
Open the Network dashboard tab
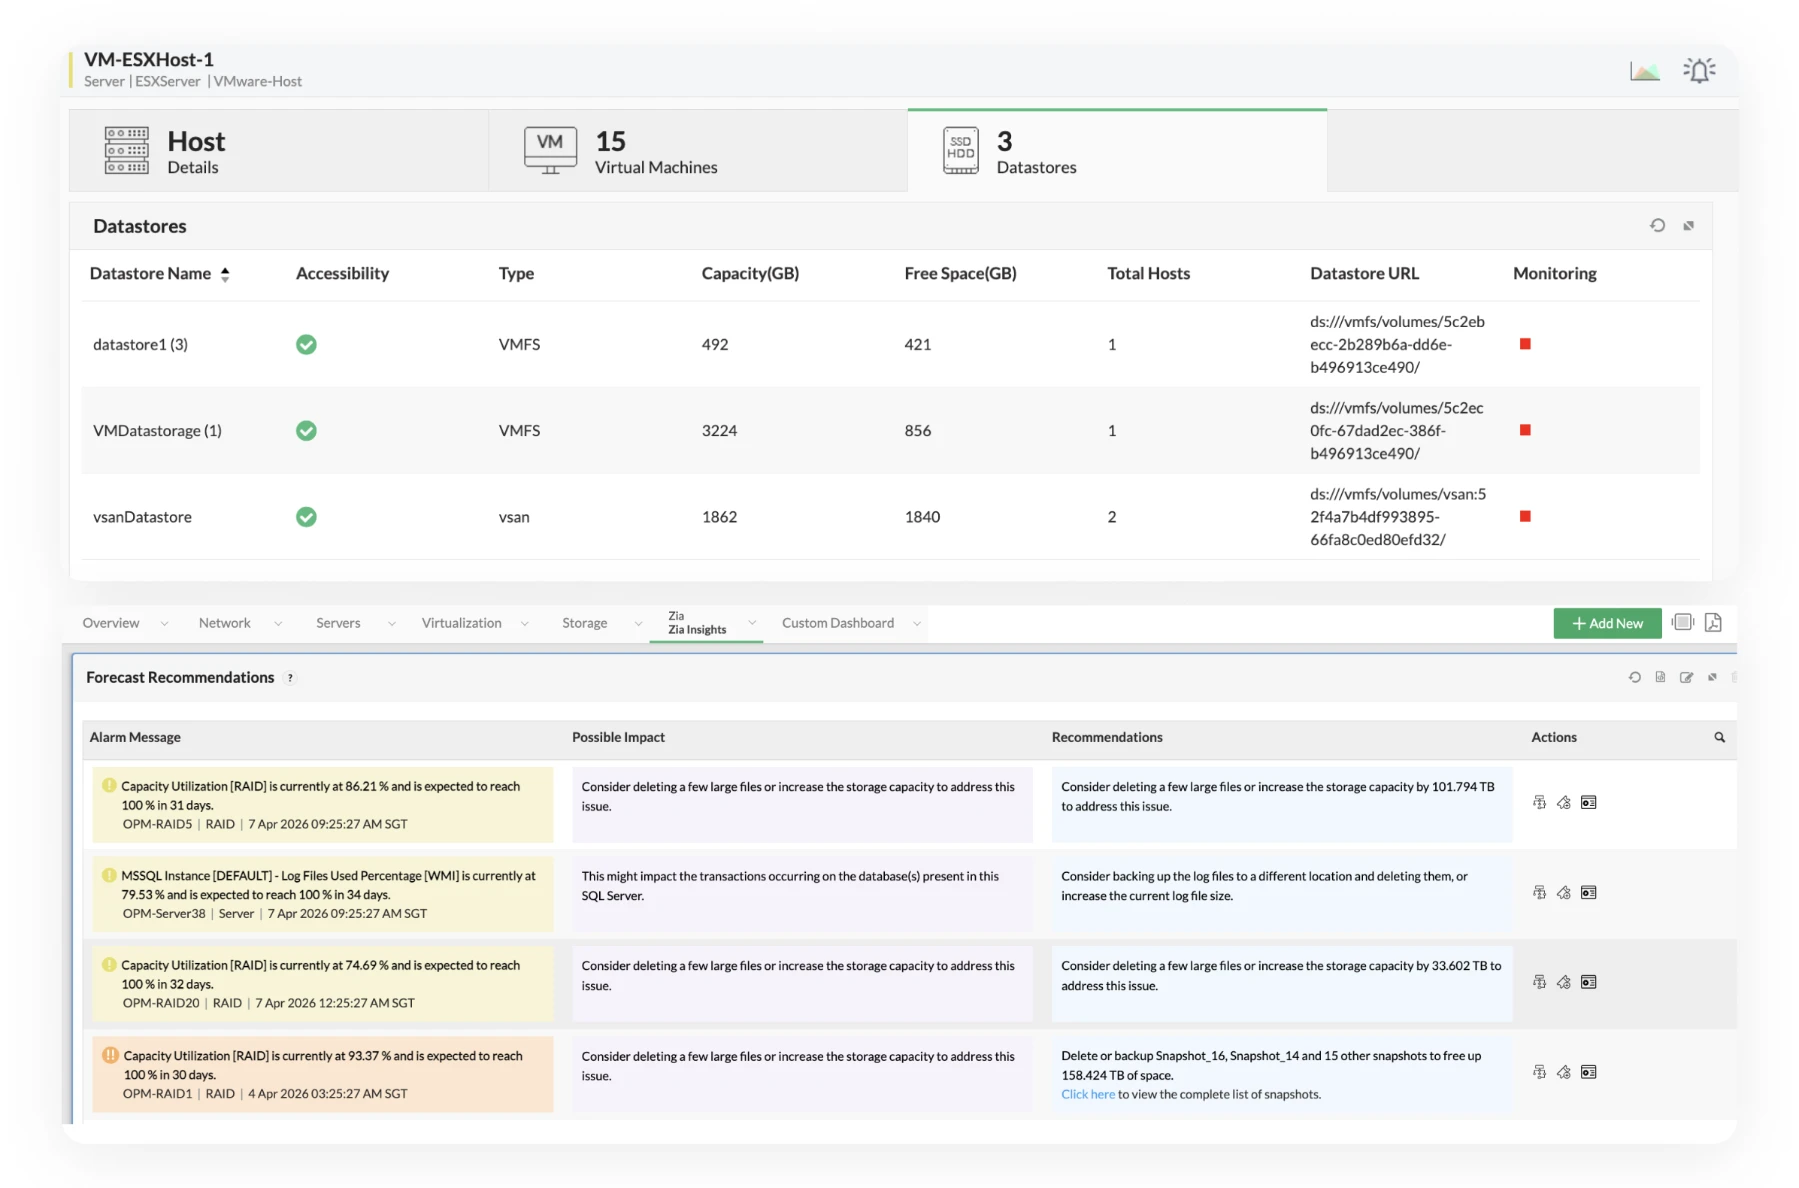225,623
